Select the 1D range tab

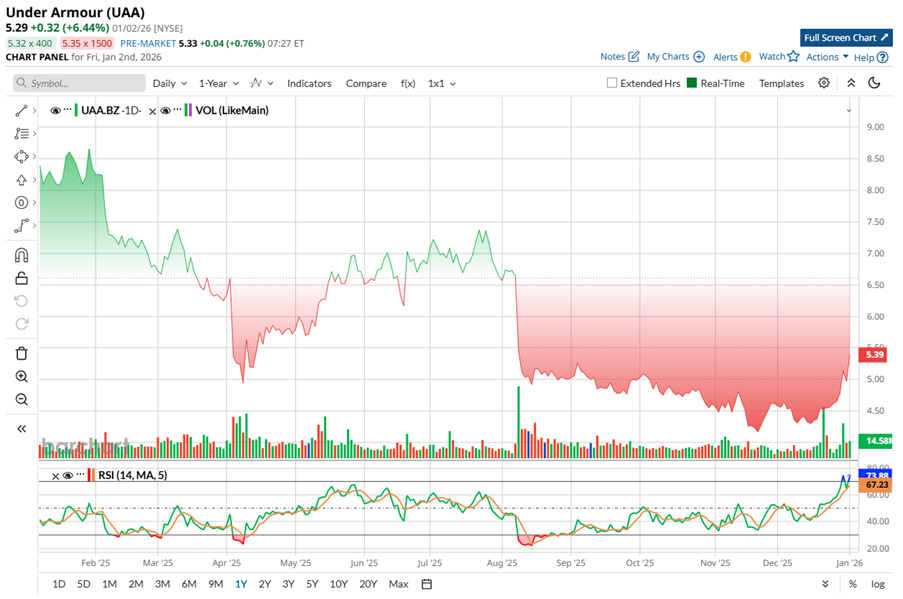point(59,584)
